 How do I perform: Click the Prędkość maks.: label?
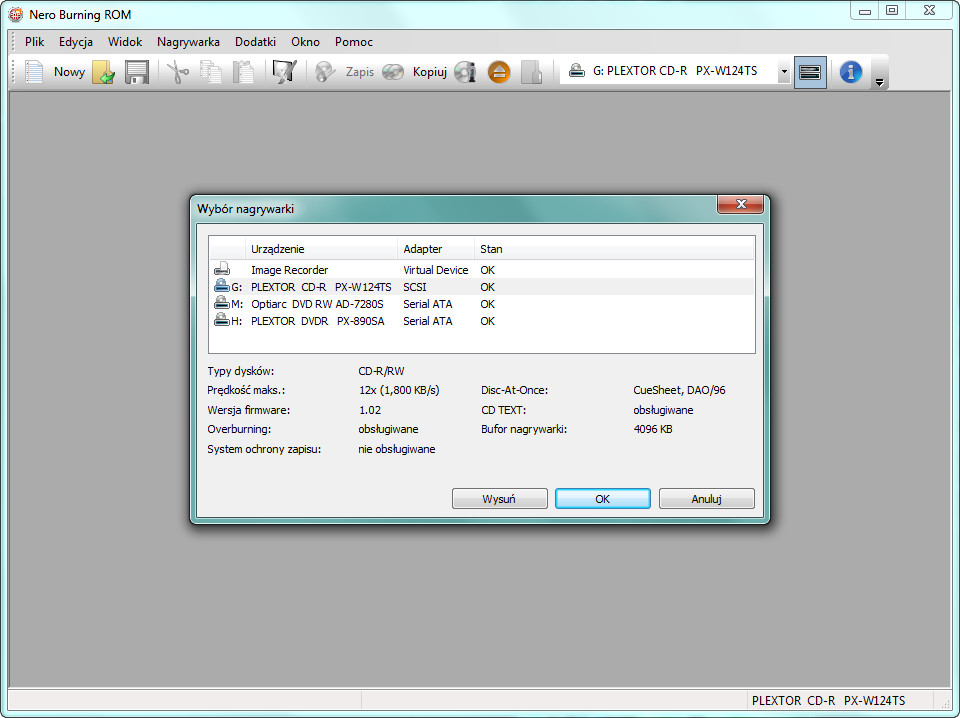click(246, 390)
